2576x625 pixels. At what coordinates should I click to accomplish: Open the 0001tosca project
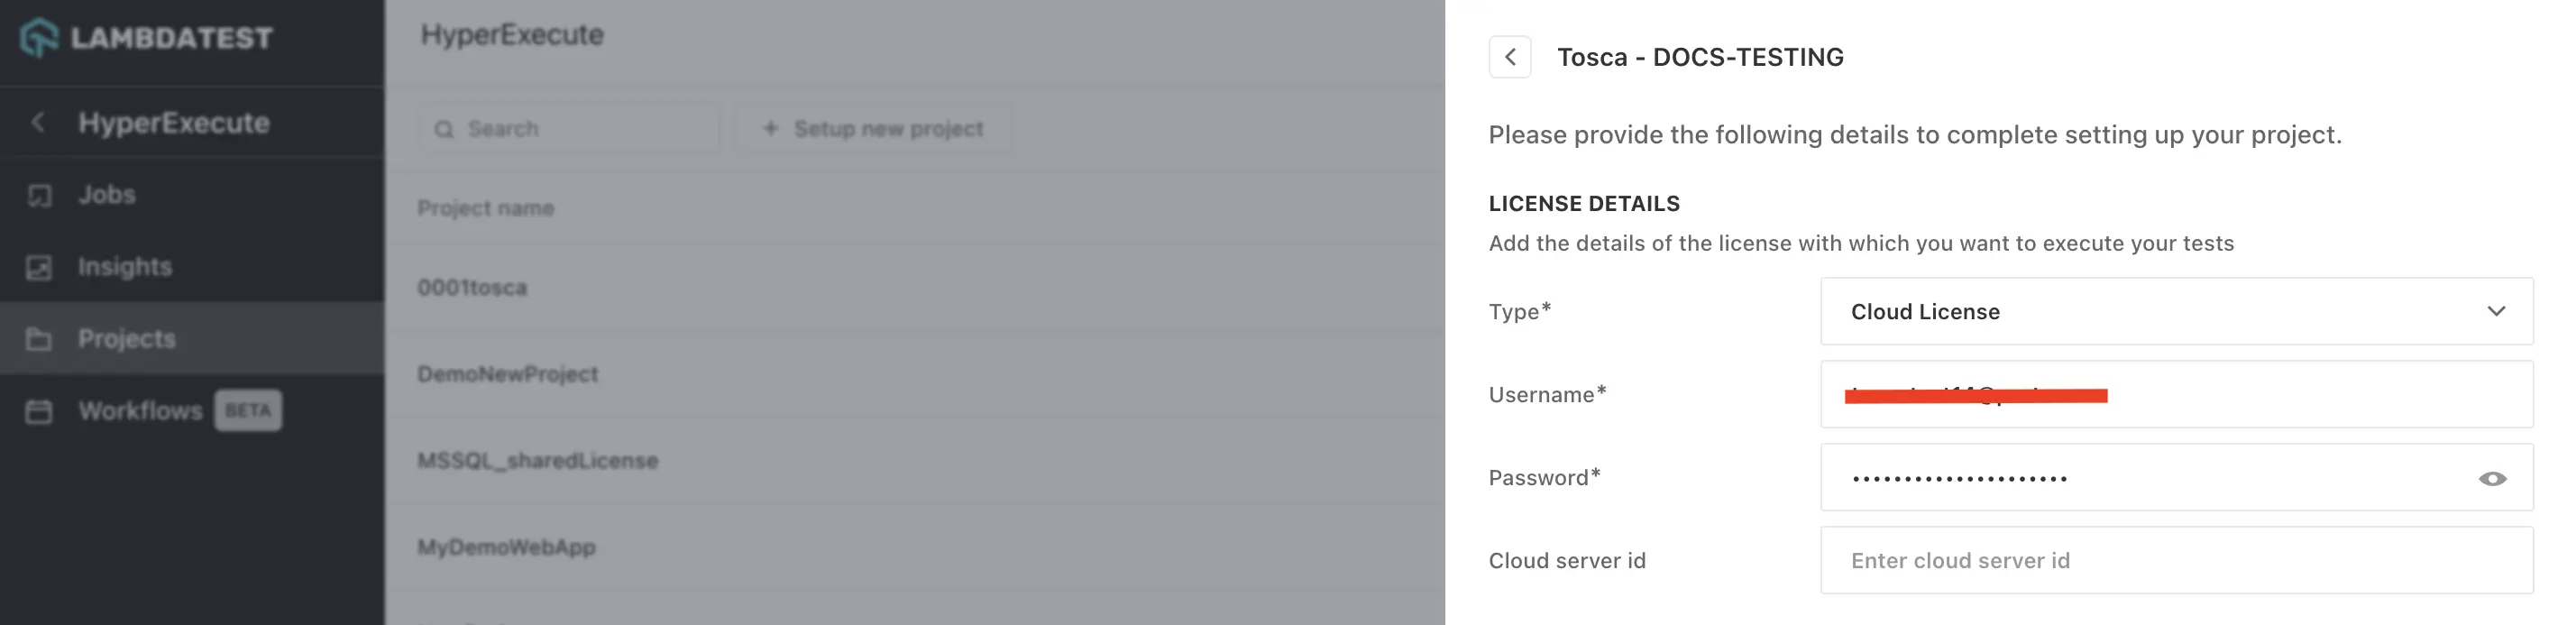472,288
